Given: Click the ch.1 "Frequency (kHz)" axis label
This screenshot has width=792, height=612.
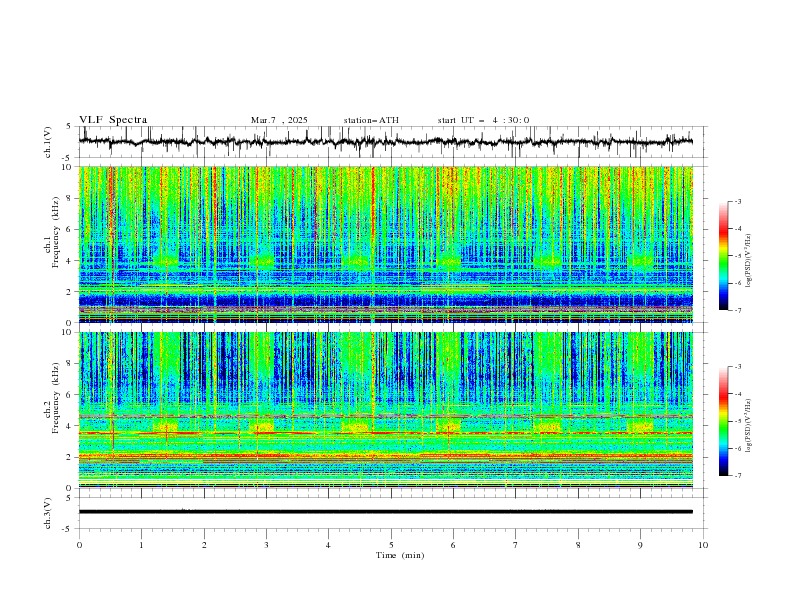Looking at the screenshot, I should click(56, 232).
